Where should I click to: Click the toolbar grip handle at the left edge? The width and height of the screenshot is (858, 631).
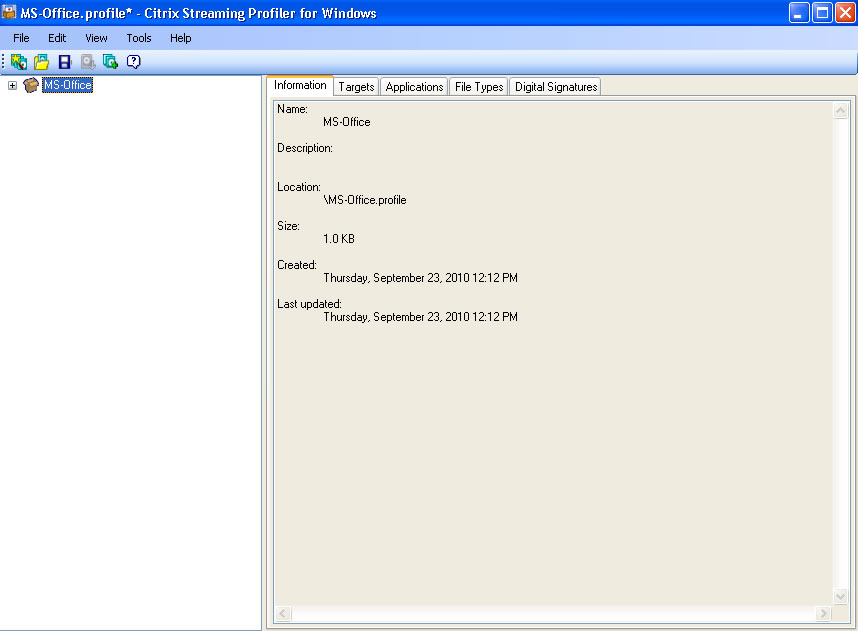click(3, 62)
